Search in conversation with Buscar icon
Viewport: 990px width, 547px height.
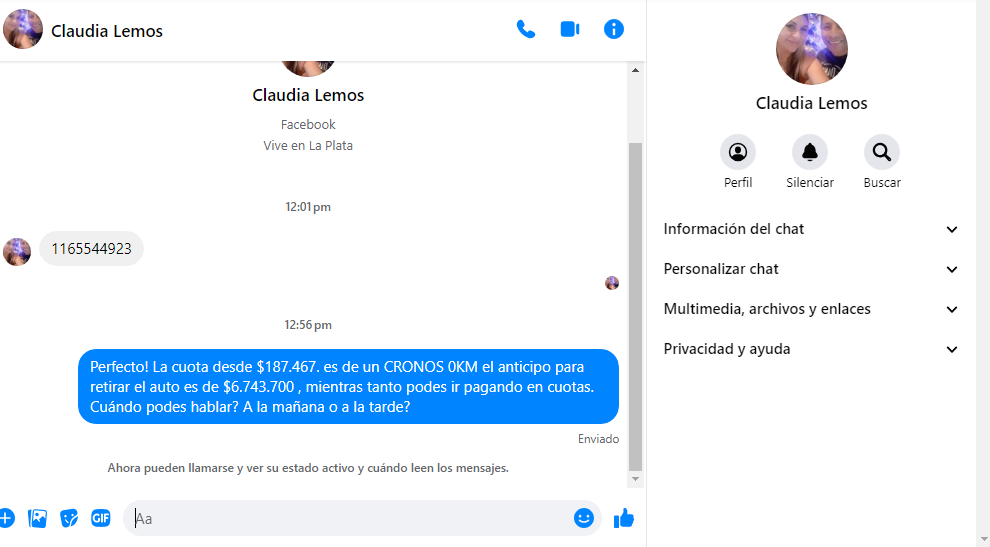click(882, 152)
